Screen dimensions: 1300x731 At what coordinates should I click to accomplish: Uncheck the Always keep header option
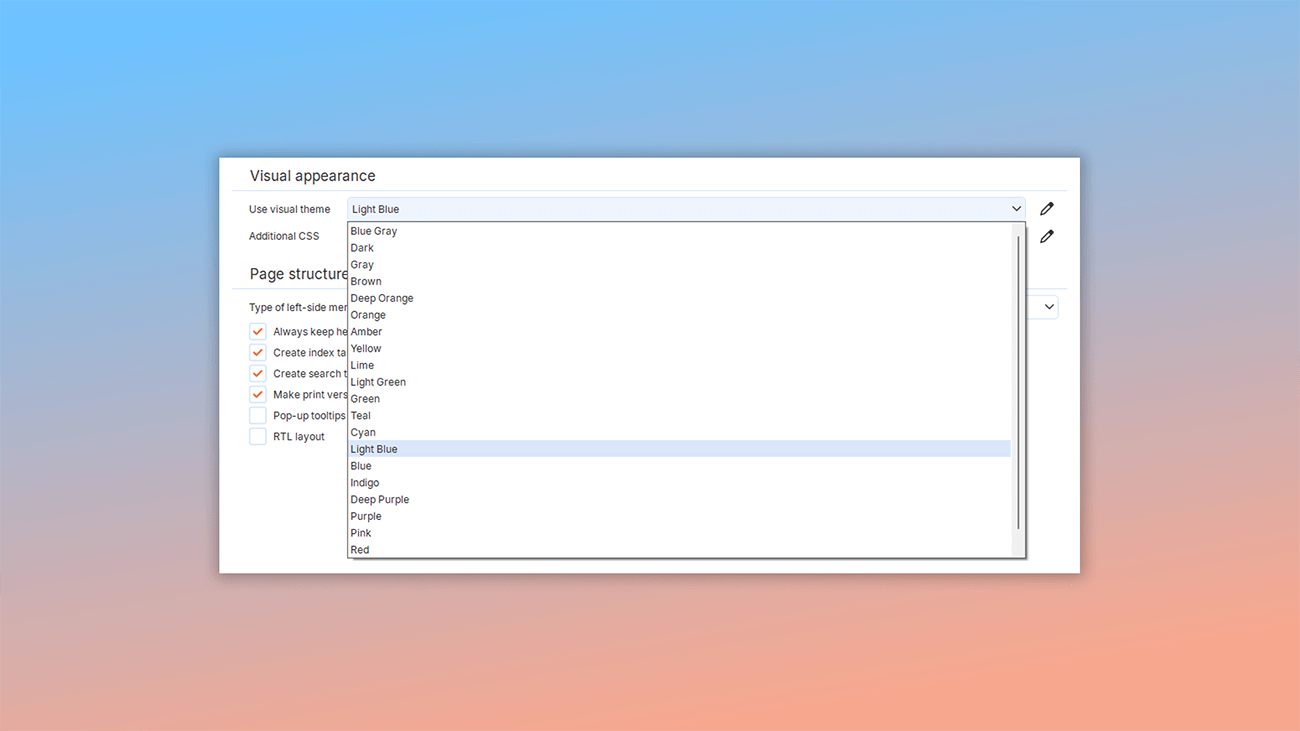[x=257, y=331]
